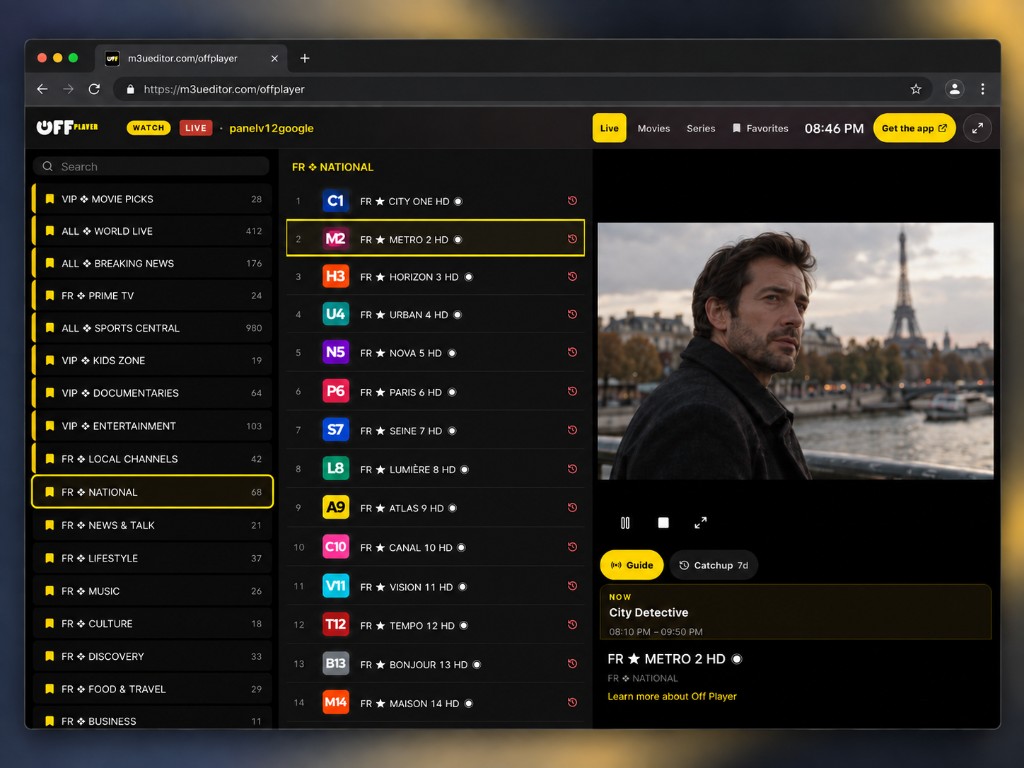Click the bookmark icon of VIP MOVIE PICKS
The image size is (1024, 768).
pos(50,199)
